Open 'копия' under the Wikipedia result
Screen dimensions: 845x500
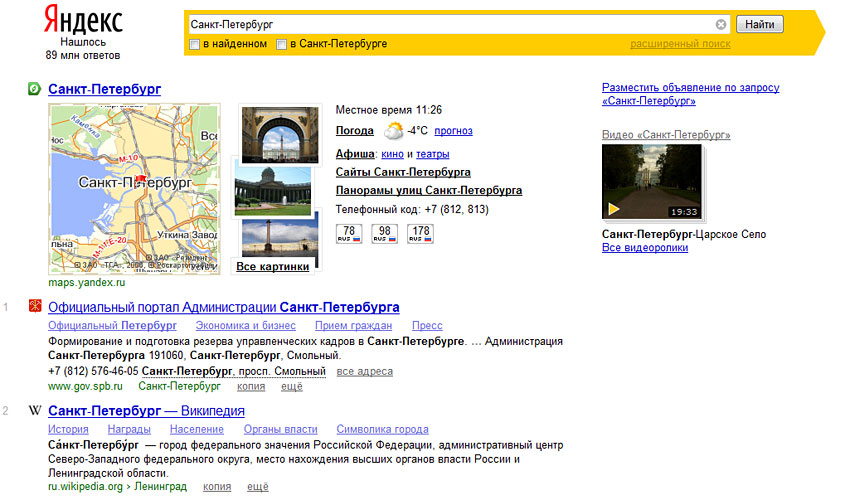click(217, 487)
